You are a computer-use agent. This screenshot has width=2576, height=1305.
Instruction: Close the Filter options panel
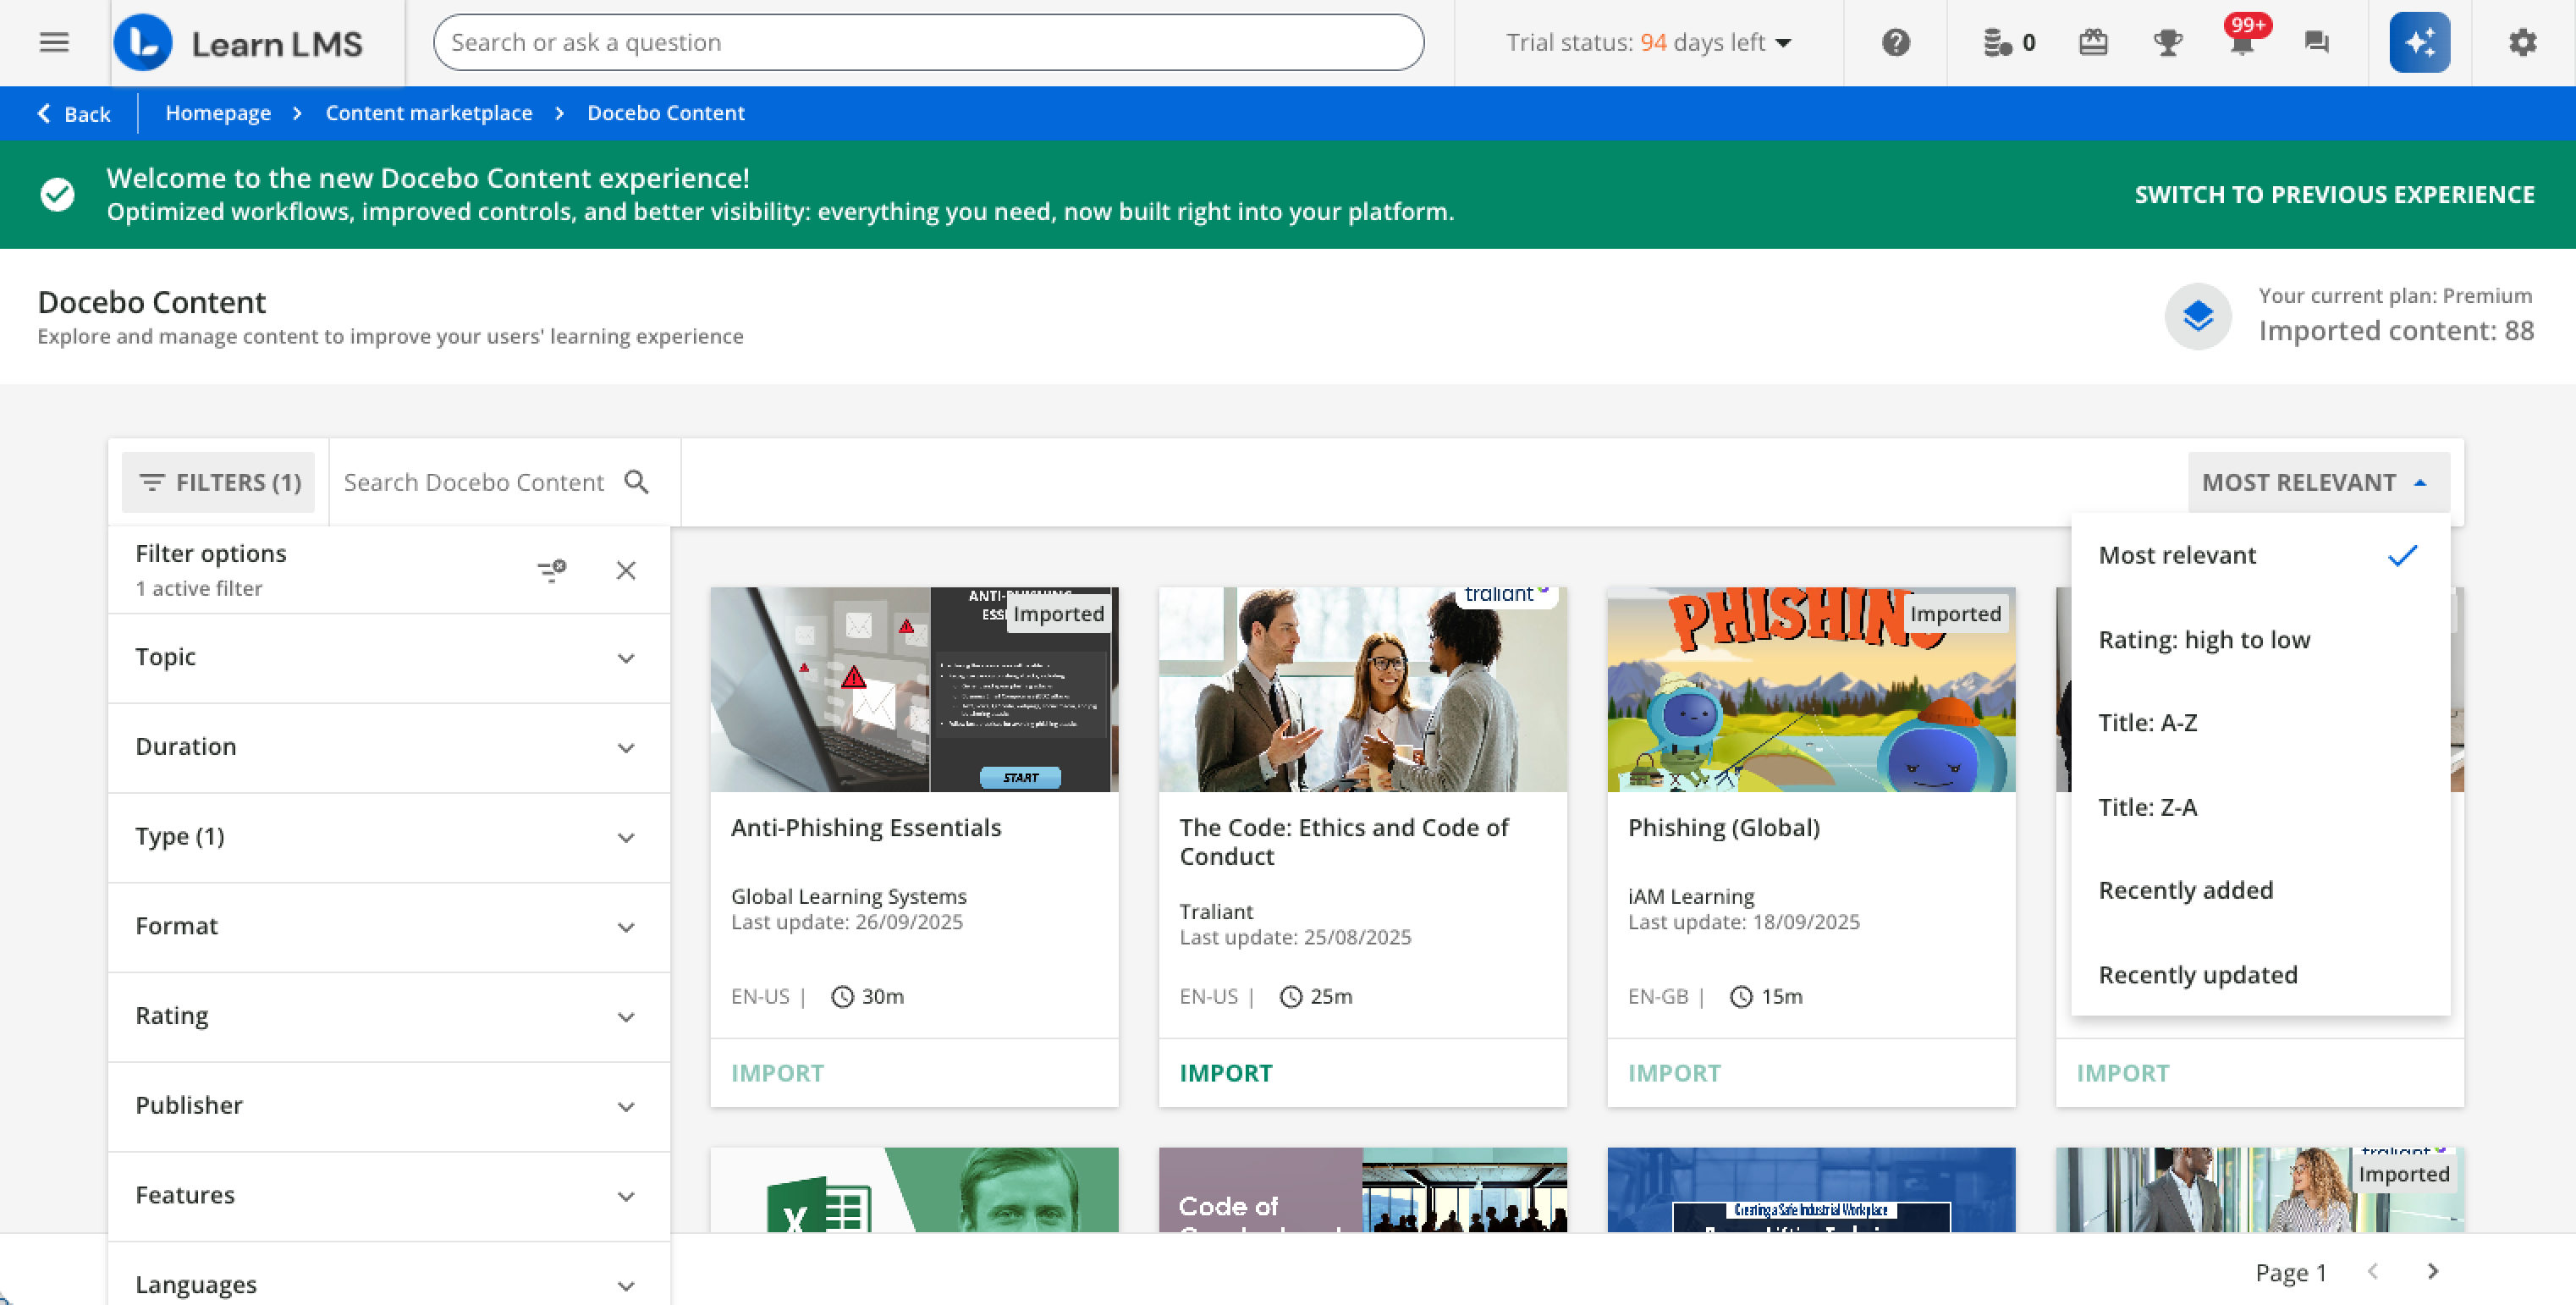[x=626, y=570]
